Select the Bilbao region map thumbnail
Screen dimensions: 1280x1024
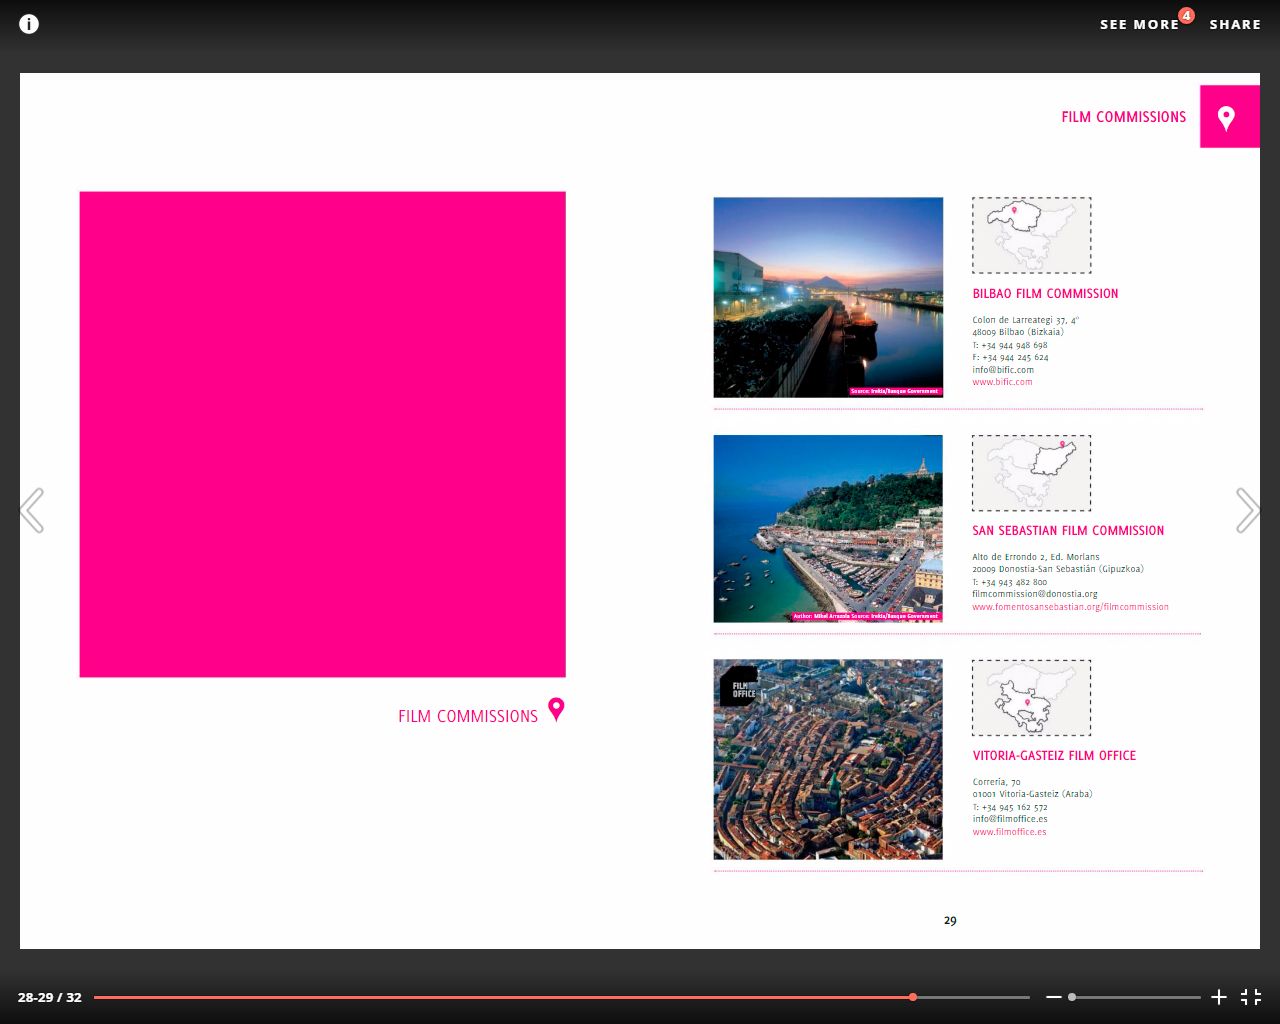tap(1031, 235)
